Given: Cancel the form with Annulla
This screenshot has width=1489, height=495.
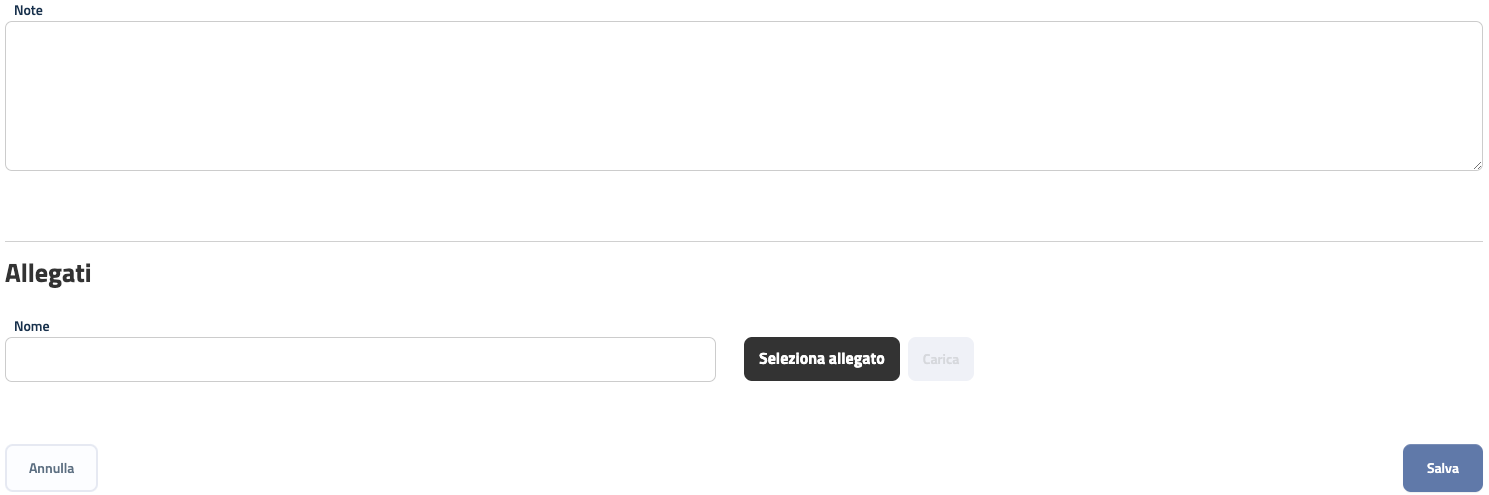Looking at the screenshot, I should coord(51,468).
